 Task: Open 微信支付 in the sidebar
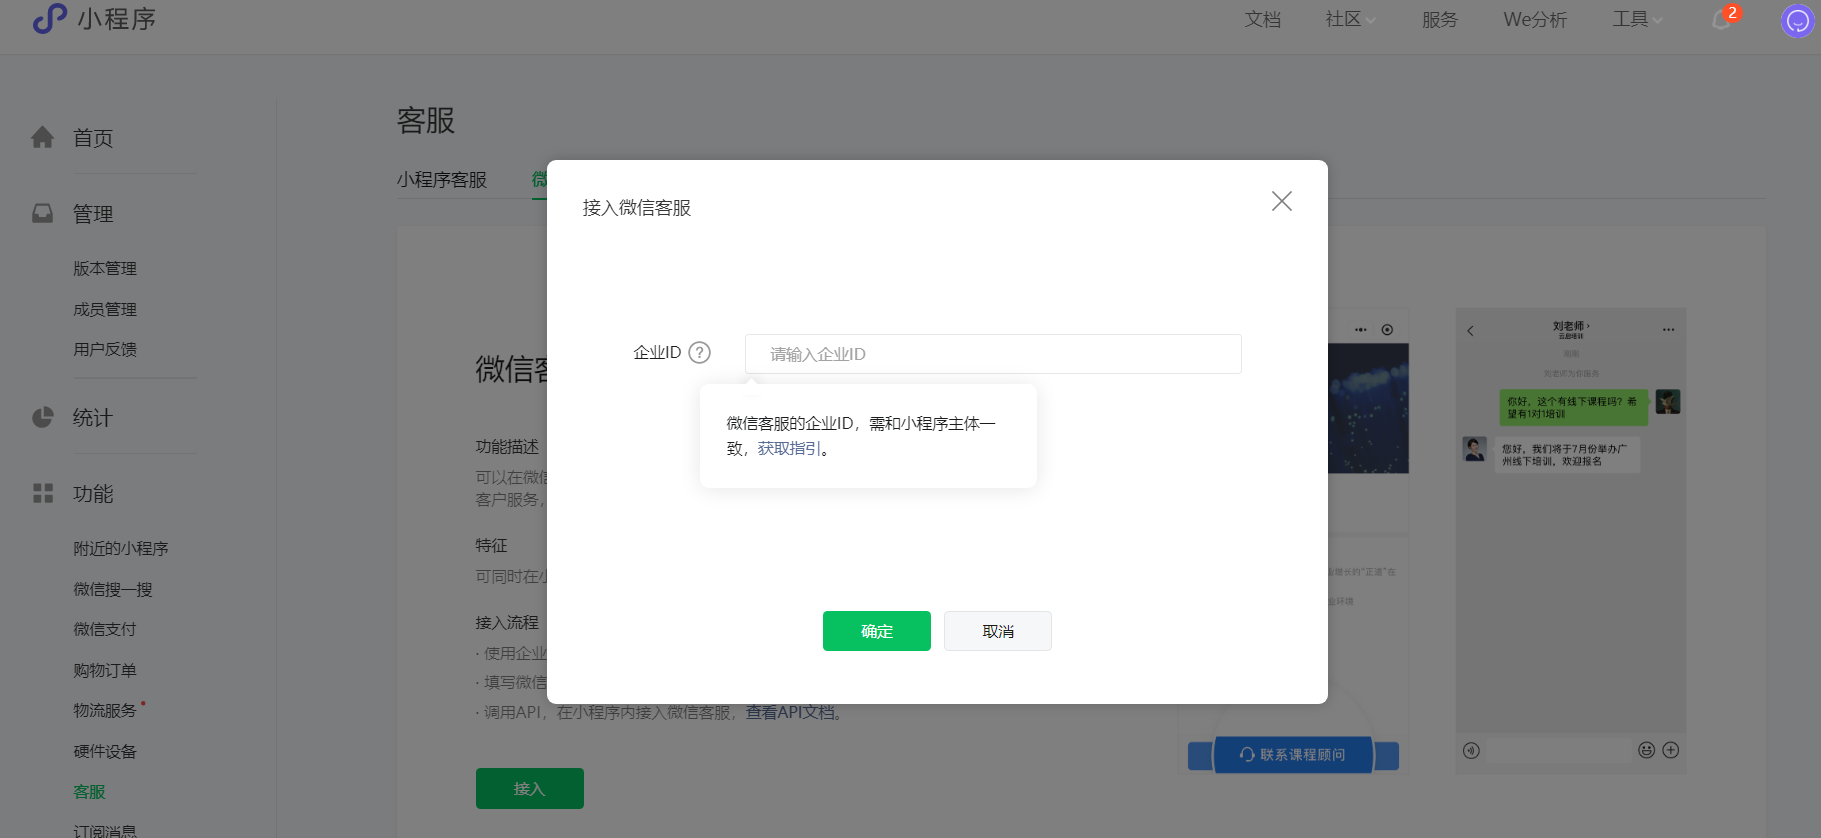click(105, 629)
